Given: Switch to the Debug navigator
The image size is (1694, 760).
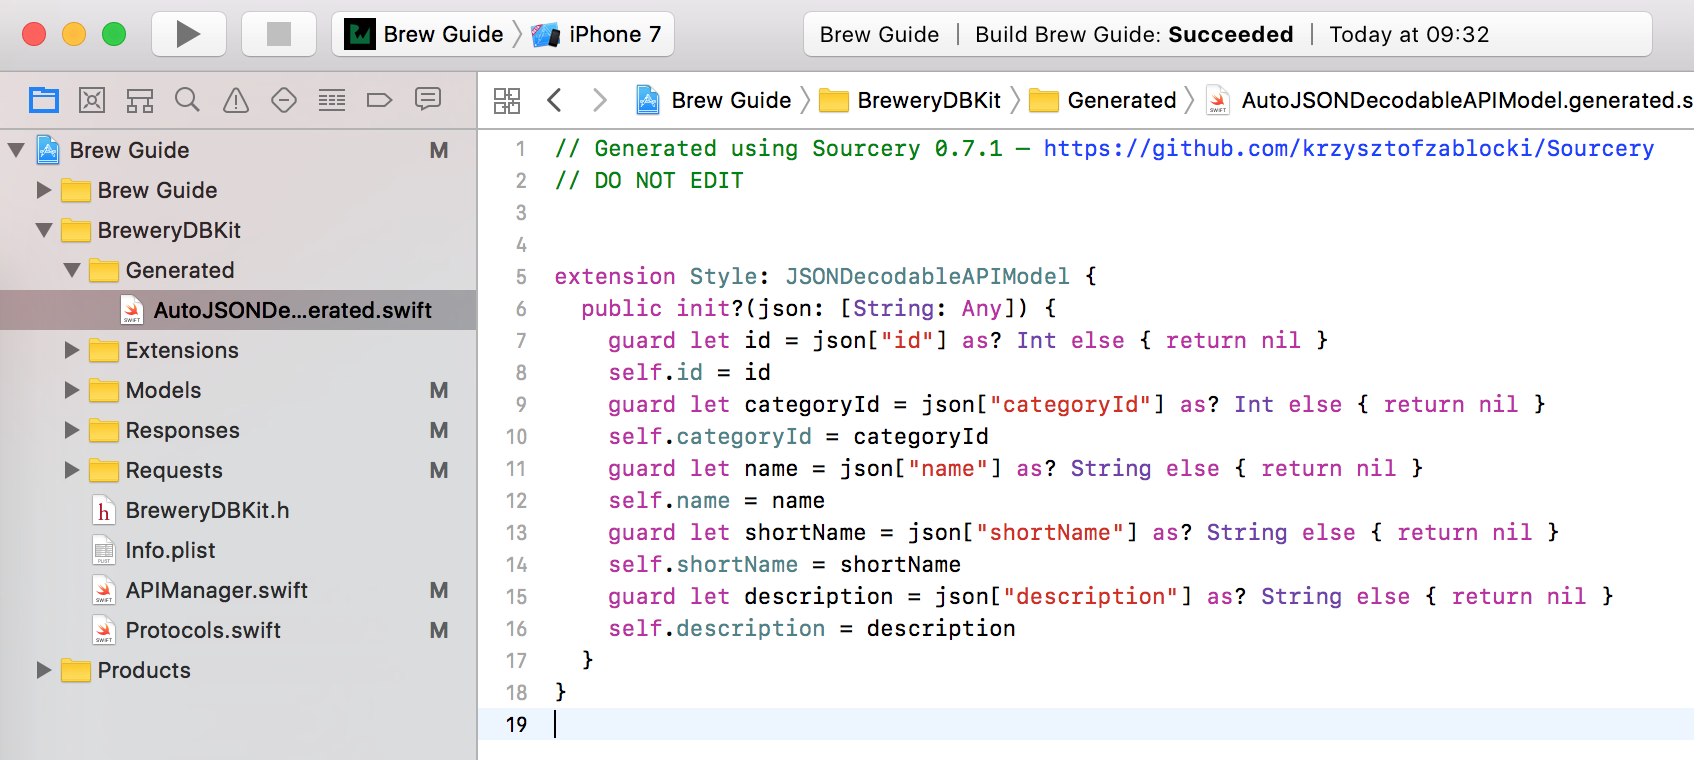Looking at the screenshot, I should coord(332,100).
